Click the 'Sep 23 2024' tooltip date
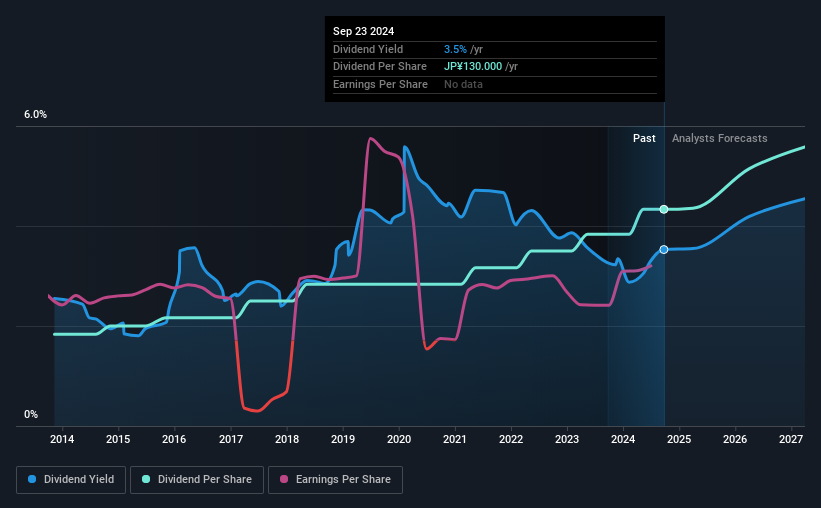Image resolution: width=821 pixels, height=508 pixels. pyautogui.click(x=363, y=31)
